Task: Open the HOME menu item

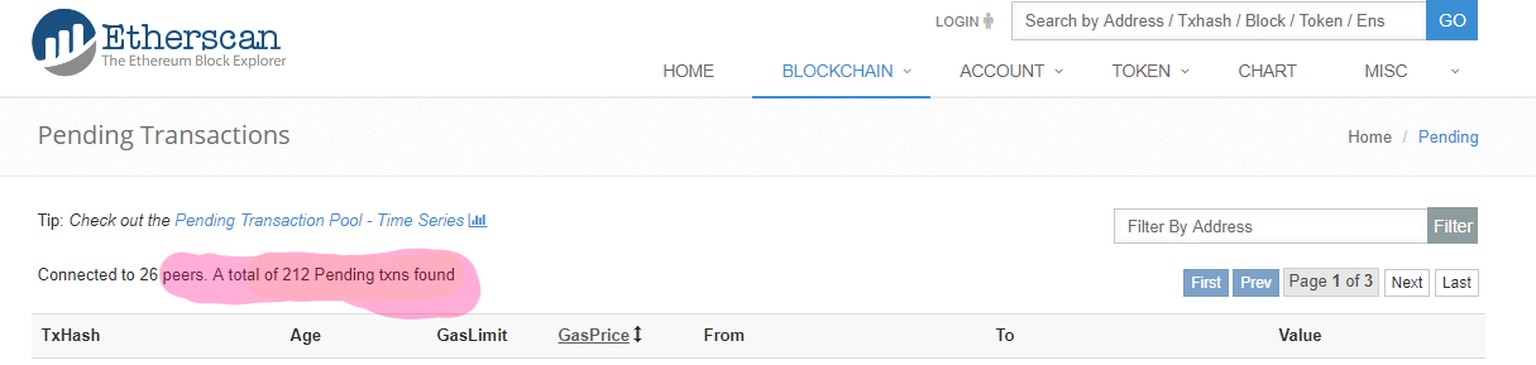Action: [688, 71]
